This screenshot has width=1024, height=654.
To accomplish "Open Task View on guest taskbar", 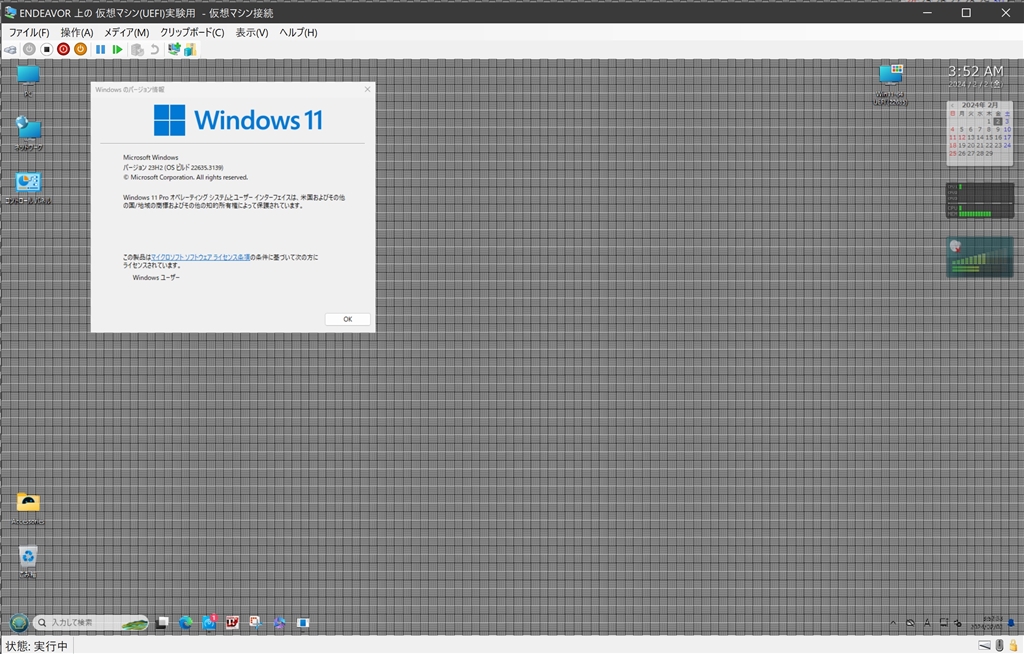I will tap(163, 623).
